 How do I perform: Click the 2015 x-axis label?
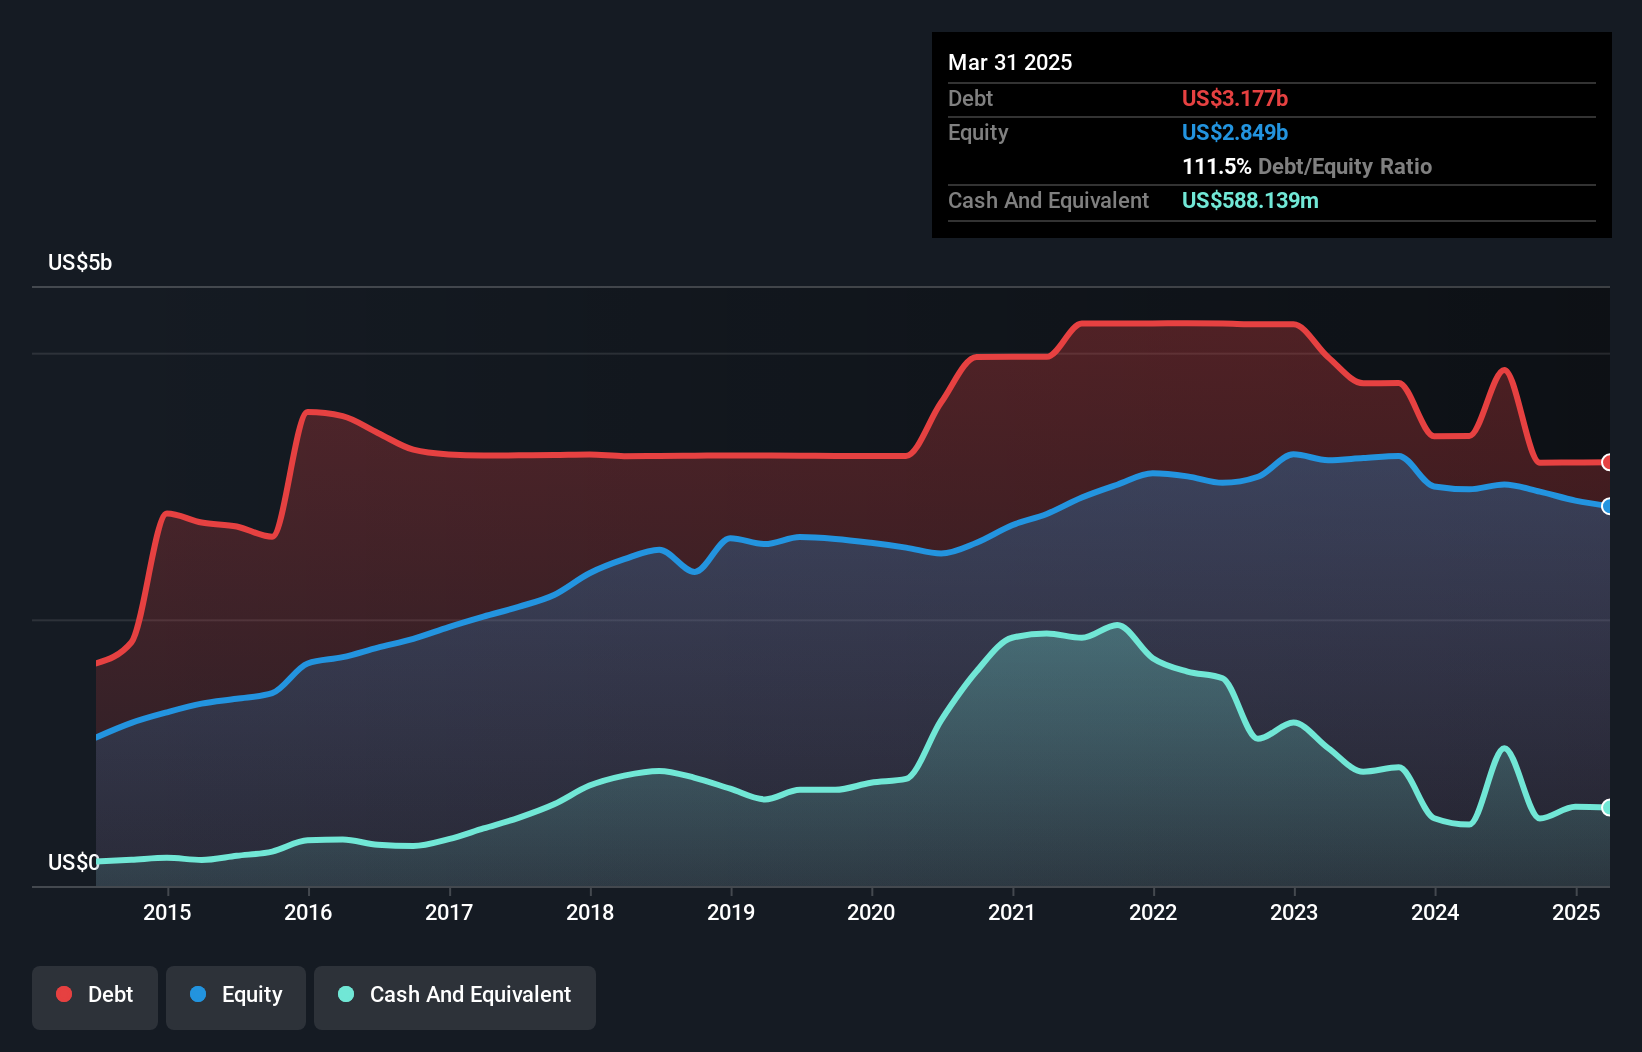167,912
